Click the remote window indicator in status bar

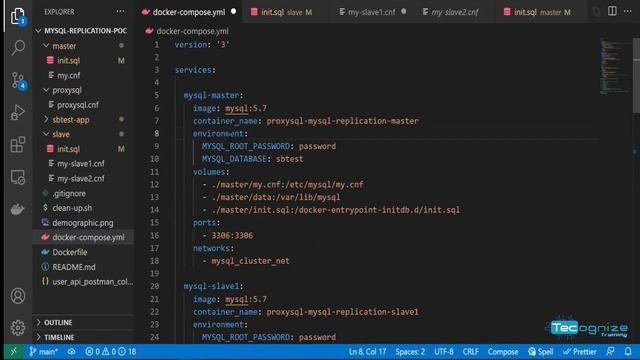13,351
